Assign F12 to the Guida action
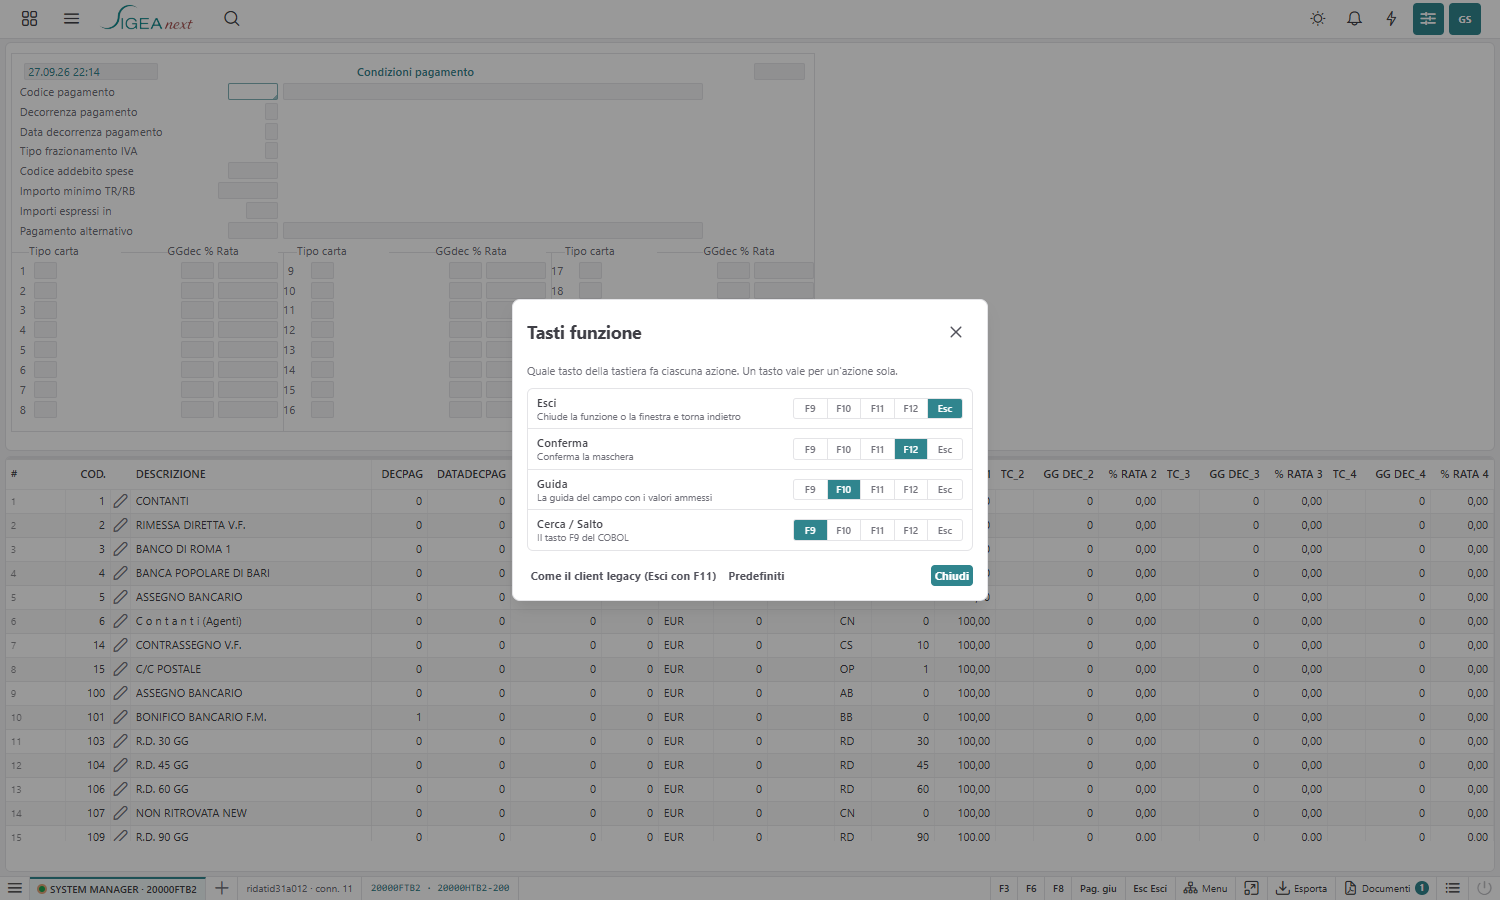 click(x=911, y=490)
